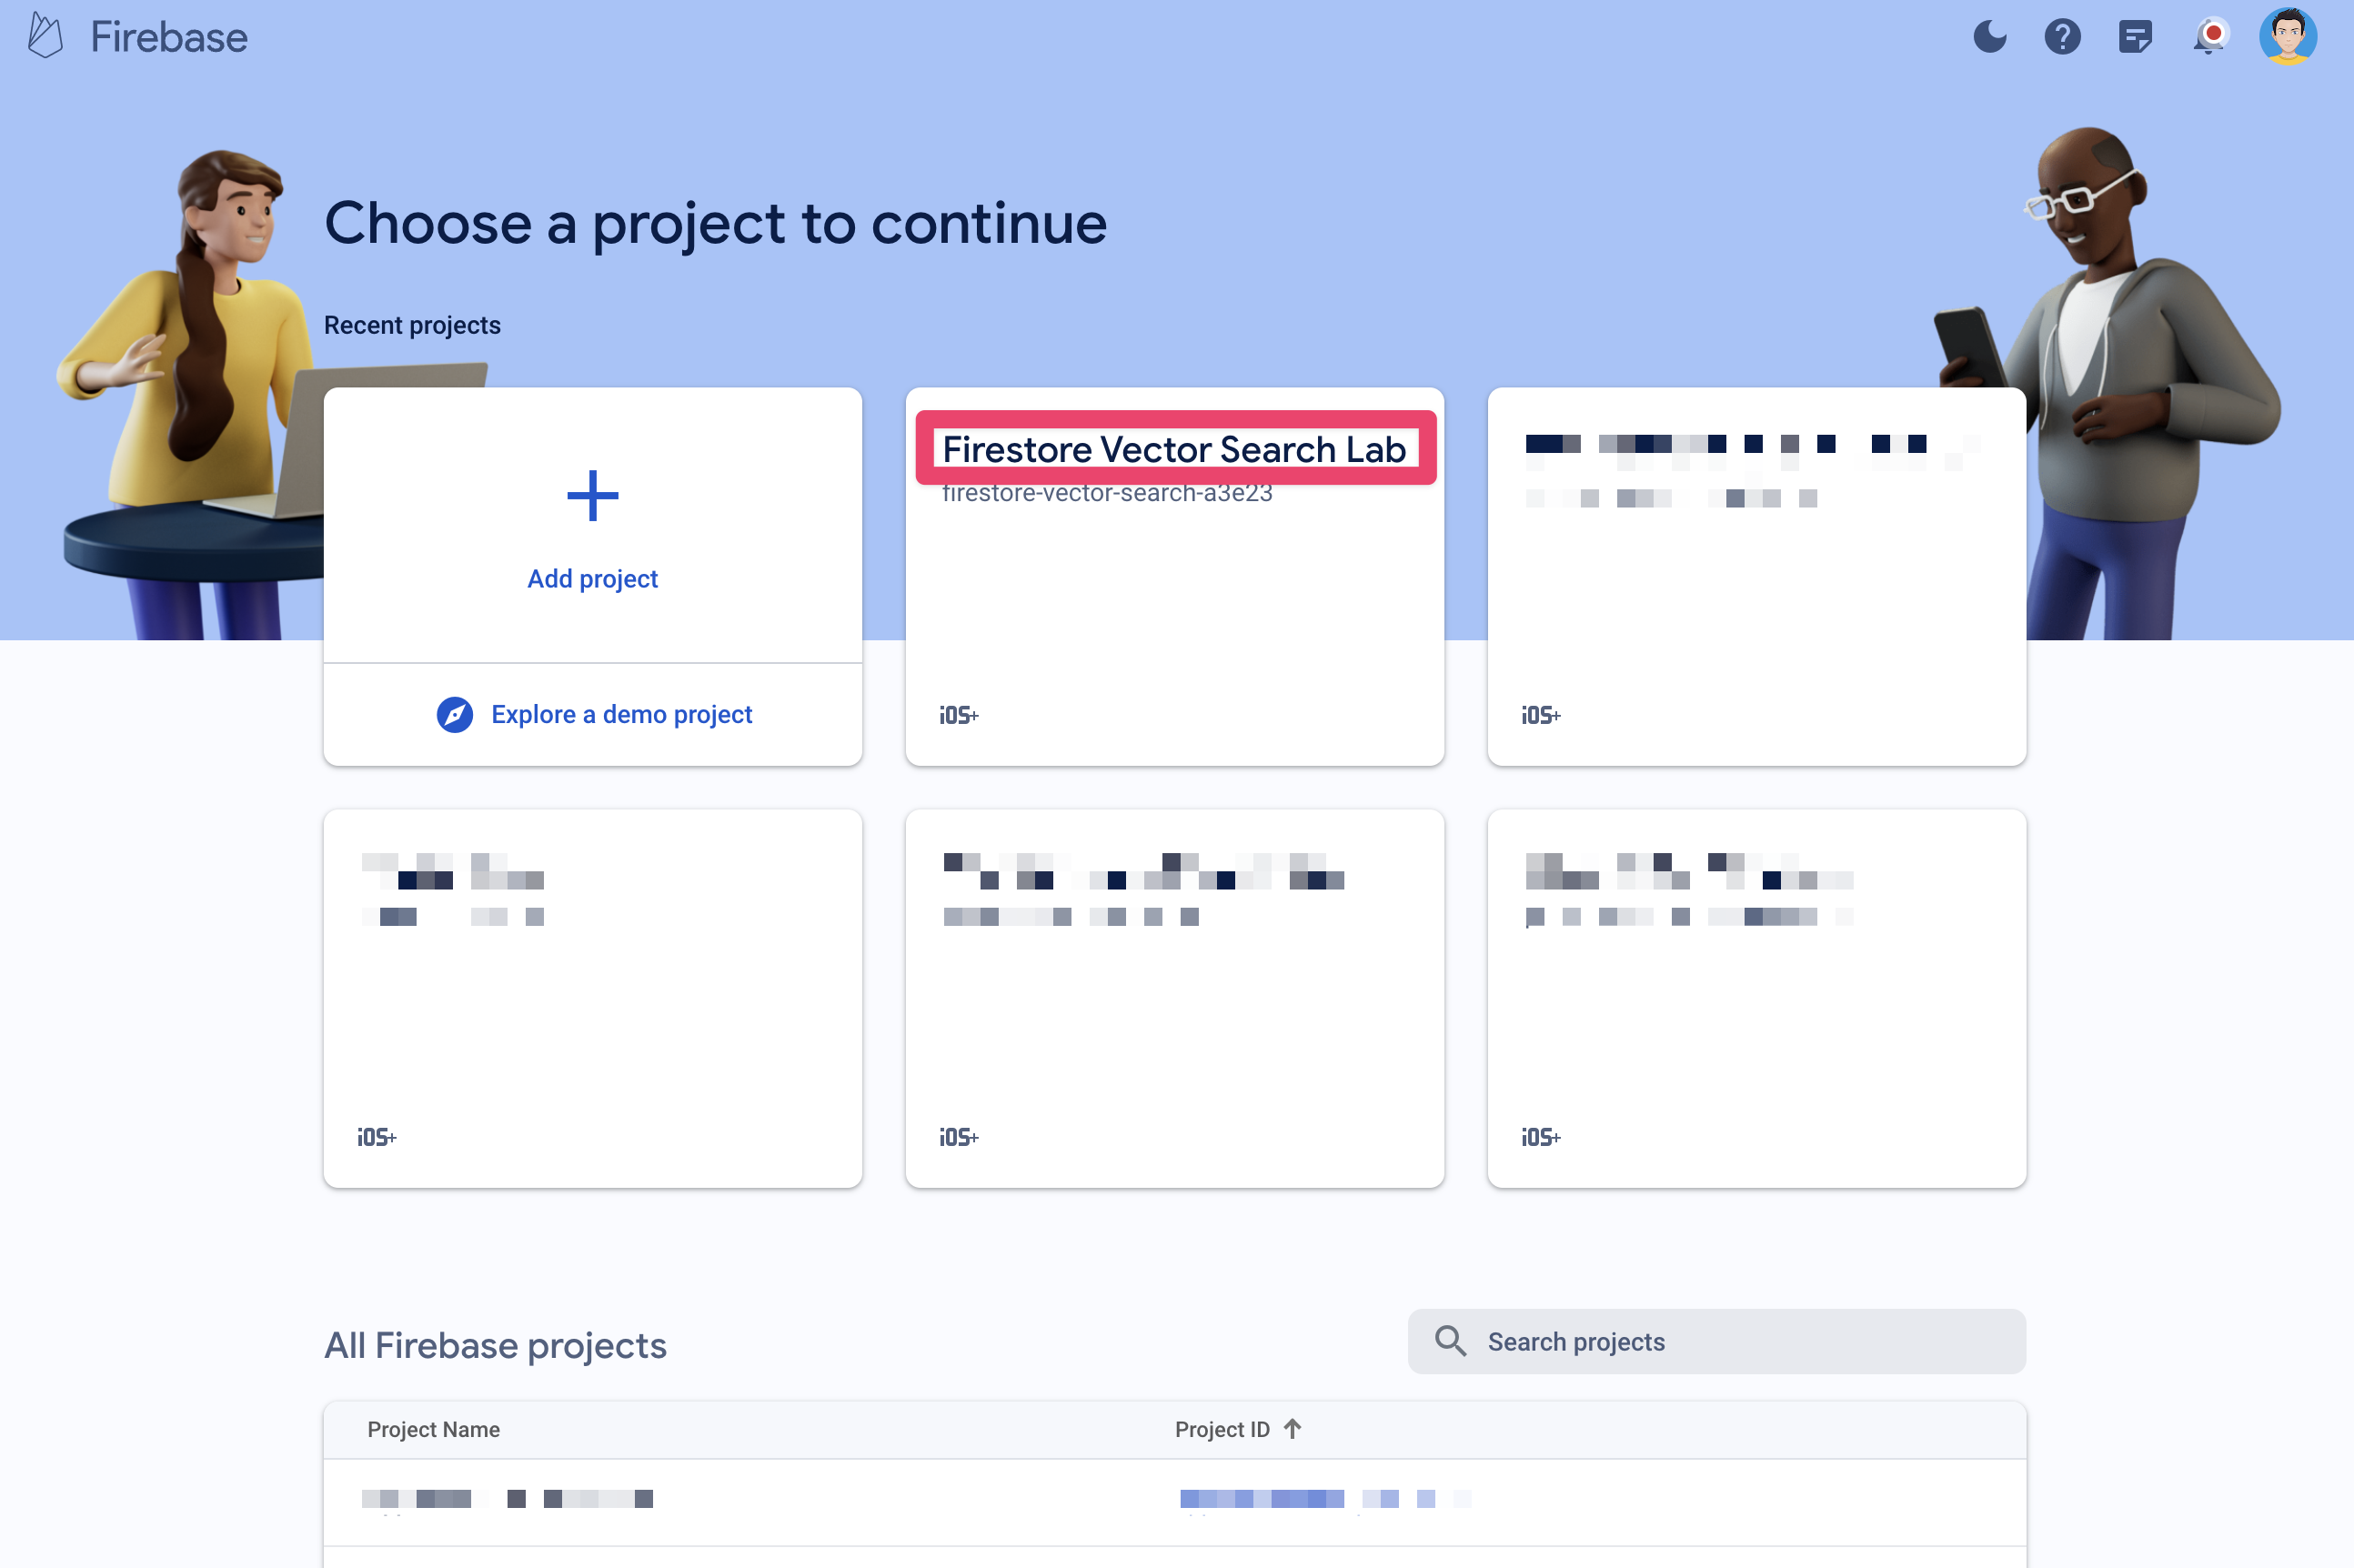Open the bottom-left blurred project card
Viewport: 2354px width, 1568px height.
pos(593,998)
